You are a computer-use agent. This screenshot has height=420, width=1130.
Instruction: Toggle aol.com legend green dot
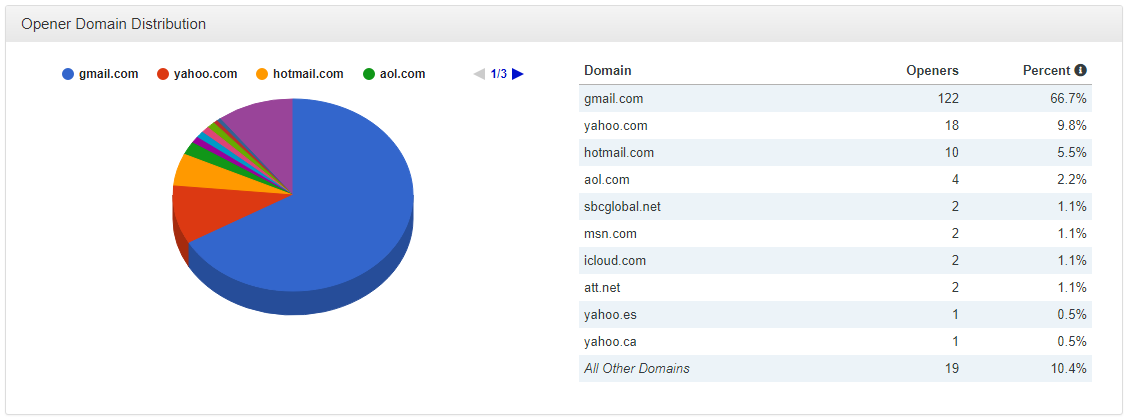[369, 74]
